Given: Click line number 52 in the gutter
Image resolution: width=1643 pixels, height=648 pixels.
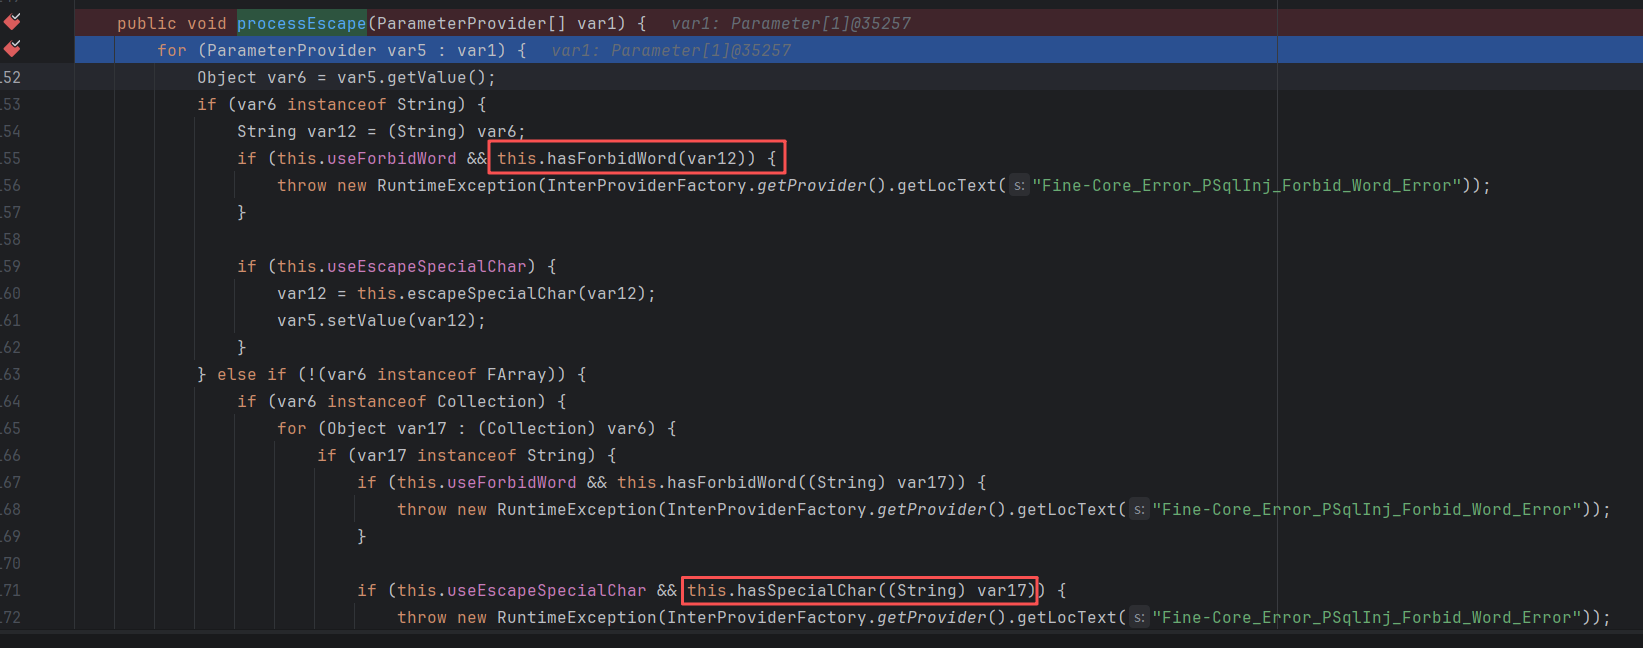Looking at the screenshot, I should (11, 78).
